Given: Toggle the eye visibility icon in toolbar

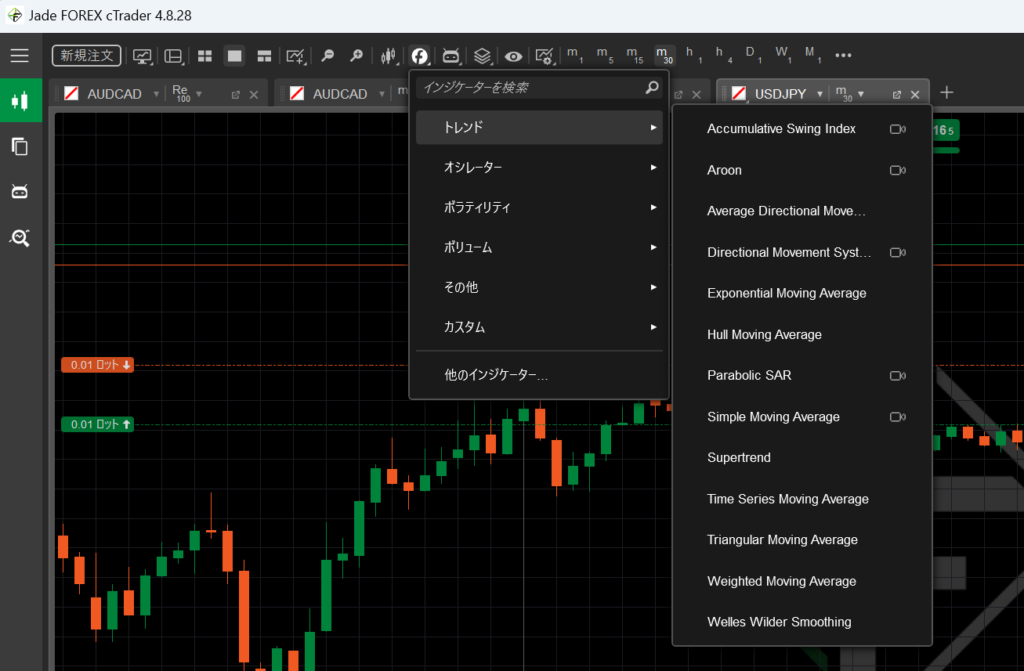Looking at the screenshot, I should [x=513, y=56].
